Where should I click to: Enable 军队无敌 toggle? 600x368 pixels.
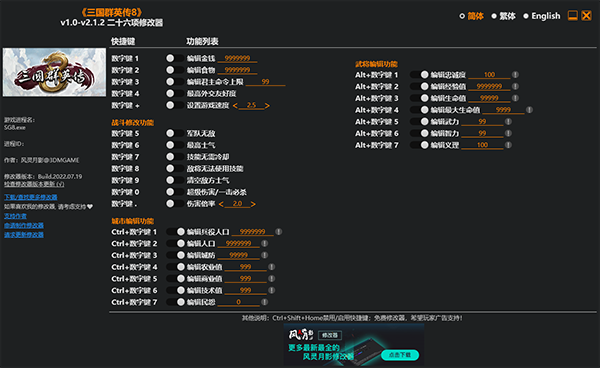(x=174, y=133)
